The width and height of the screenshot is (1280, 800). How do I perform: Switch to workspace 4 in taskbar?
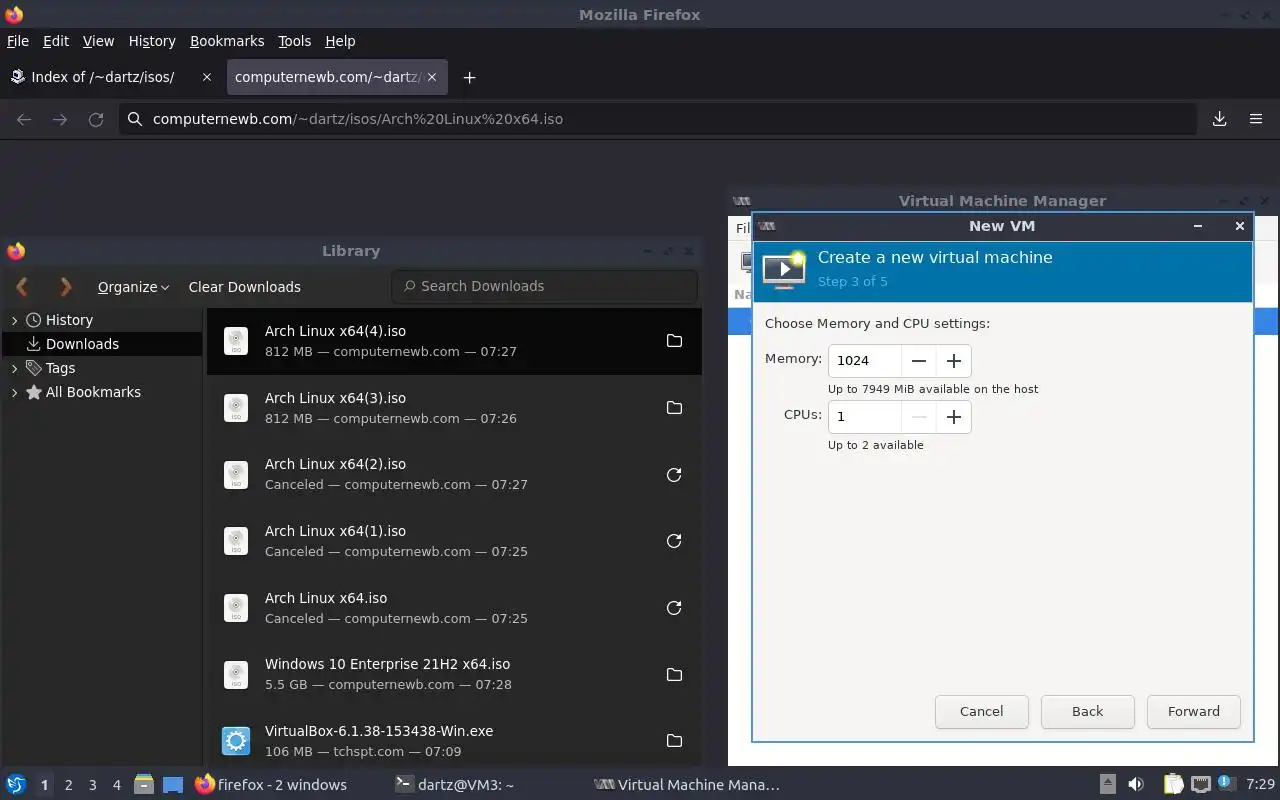(x=116, y=785)
